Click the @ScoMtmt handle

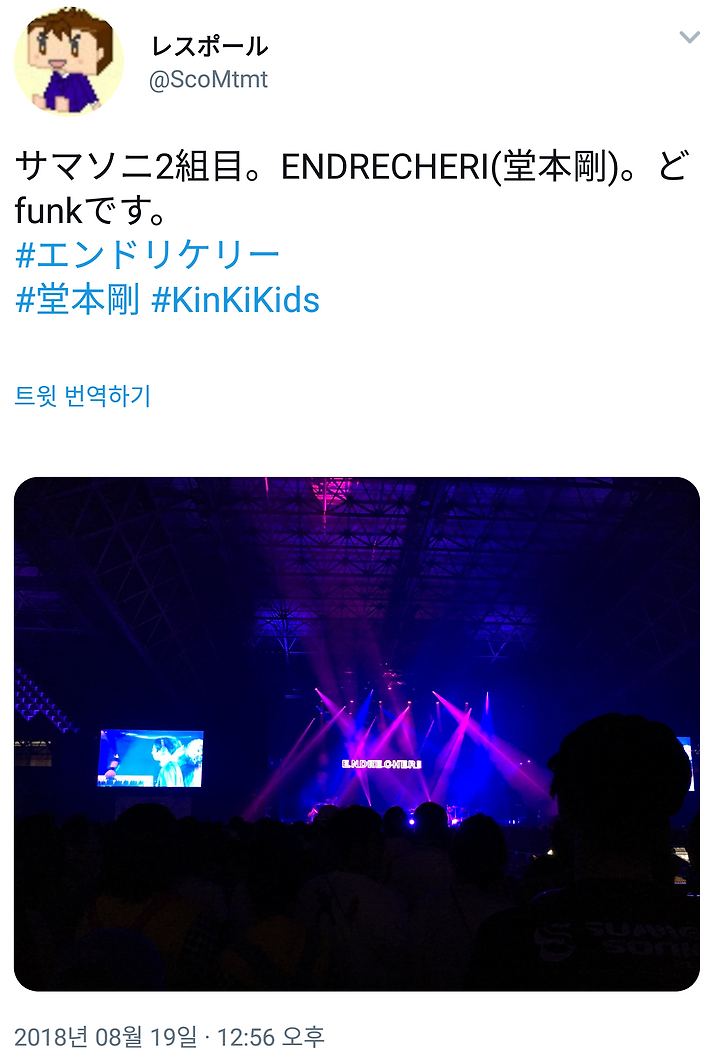[x=209, y=80]
